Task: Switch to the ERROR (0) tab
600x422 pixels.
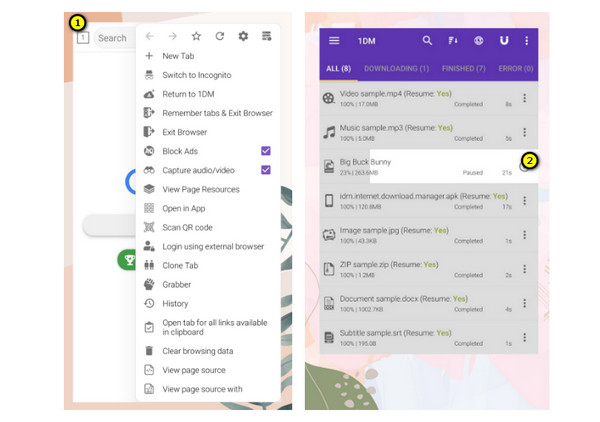Action: click(516, 68)
